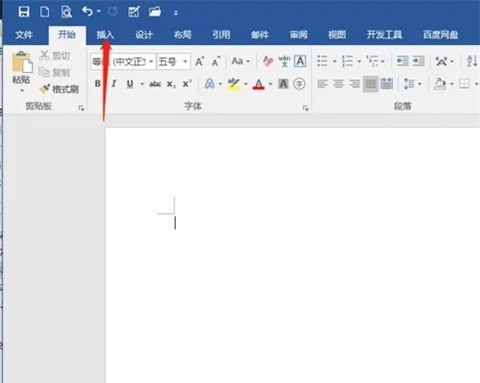The width and height of the screenshot is (480, 383).
Task: Switch to the 引用 (References) tab
Action: tap(221, 35)
